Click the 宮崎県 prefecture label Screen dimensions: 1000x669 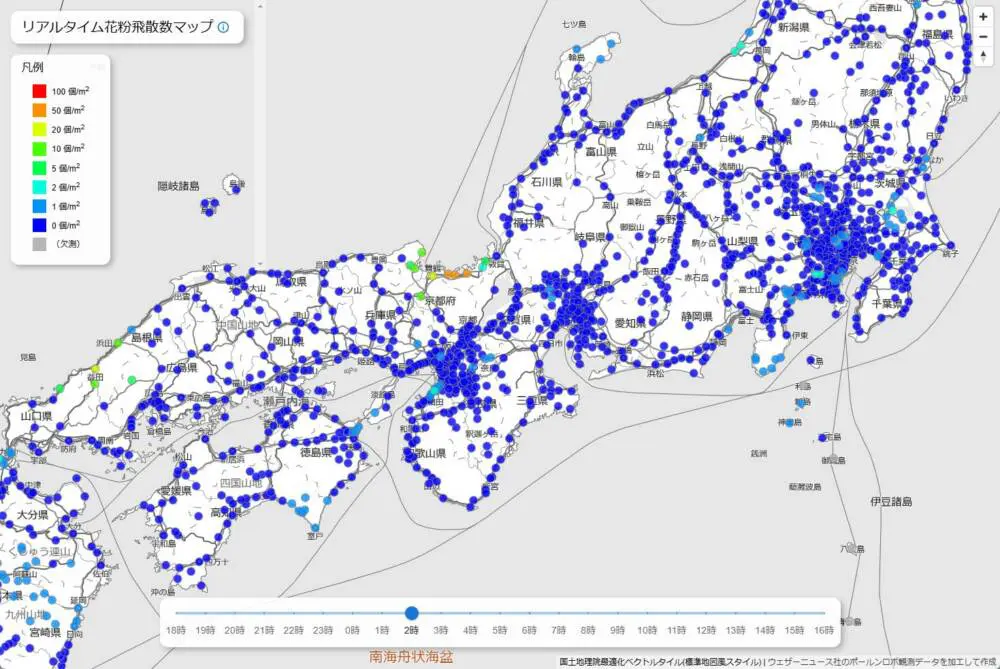[x=45, y=632]
